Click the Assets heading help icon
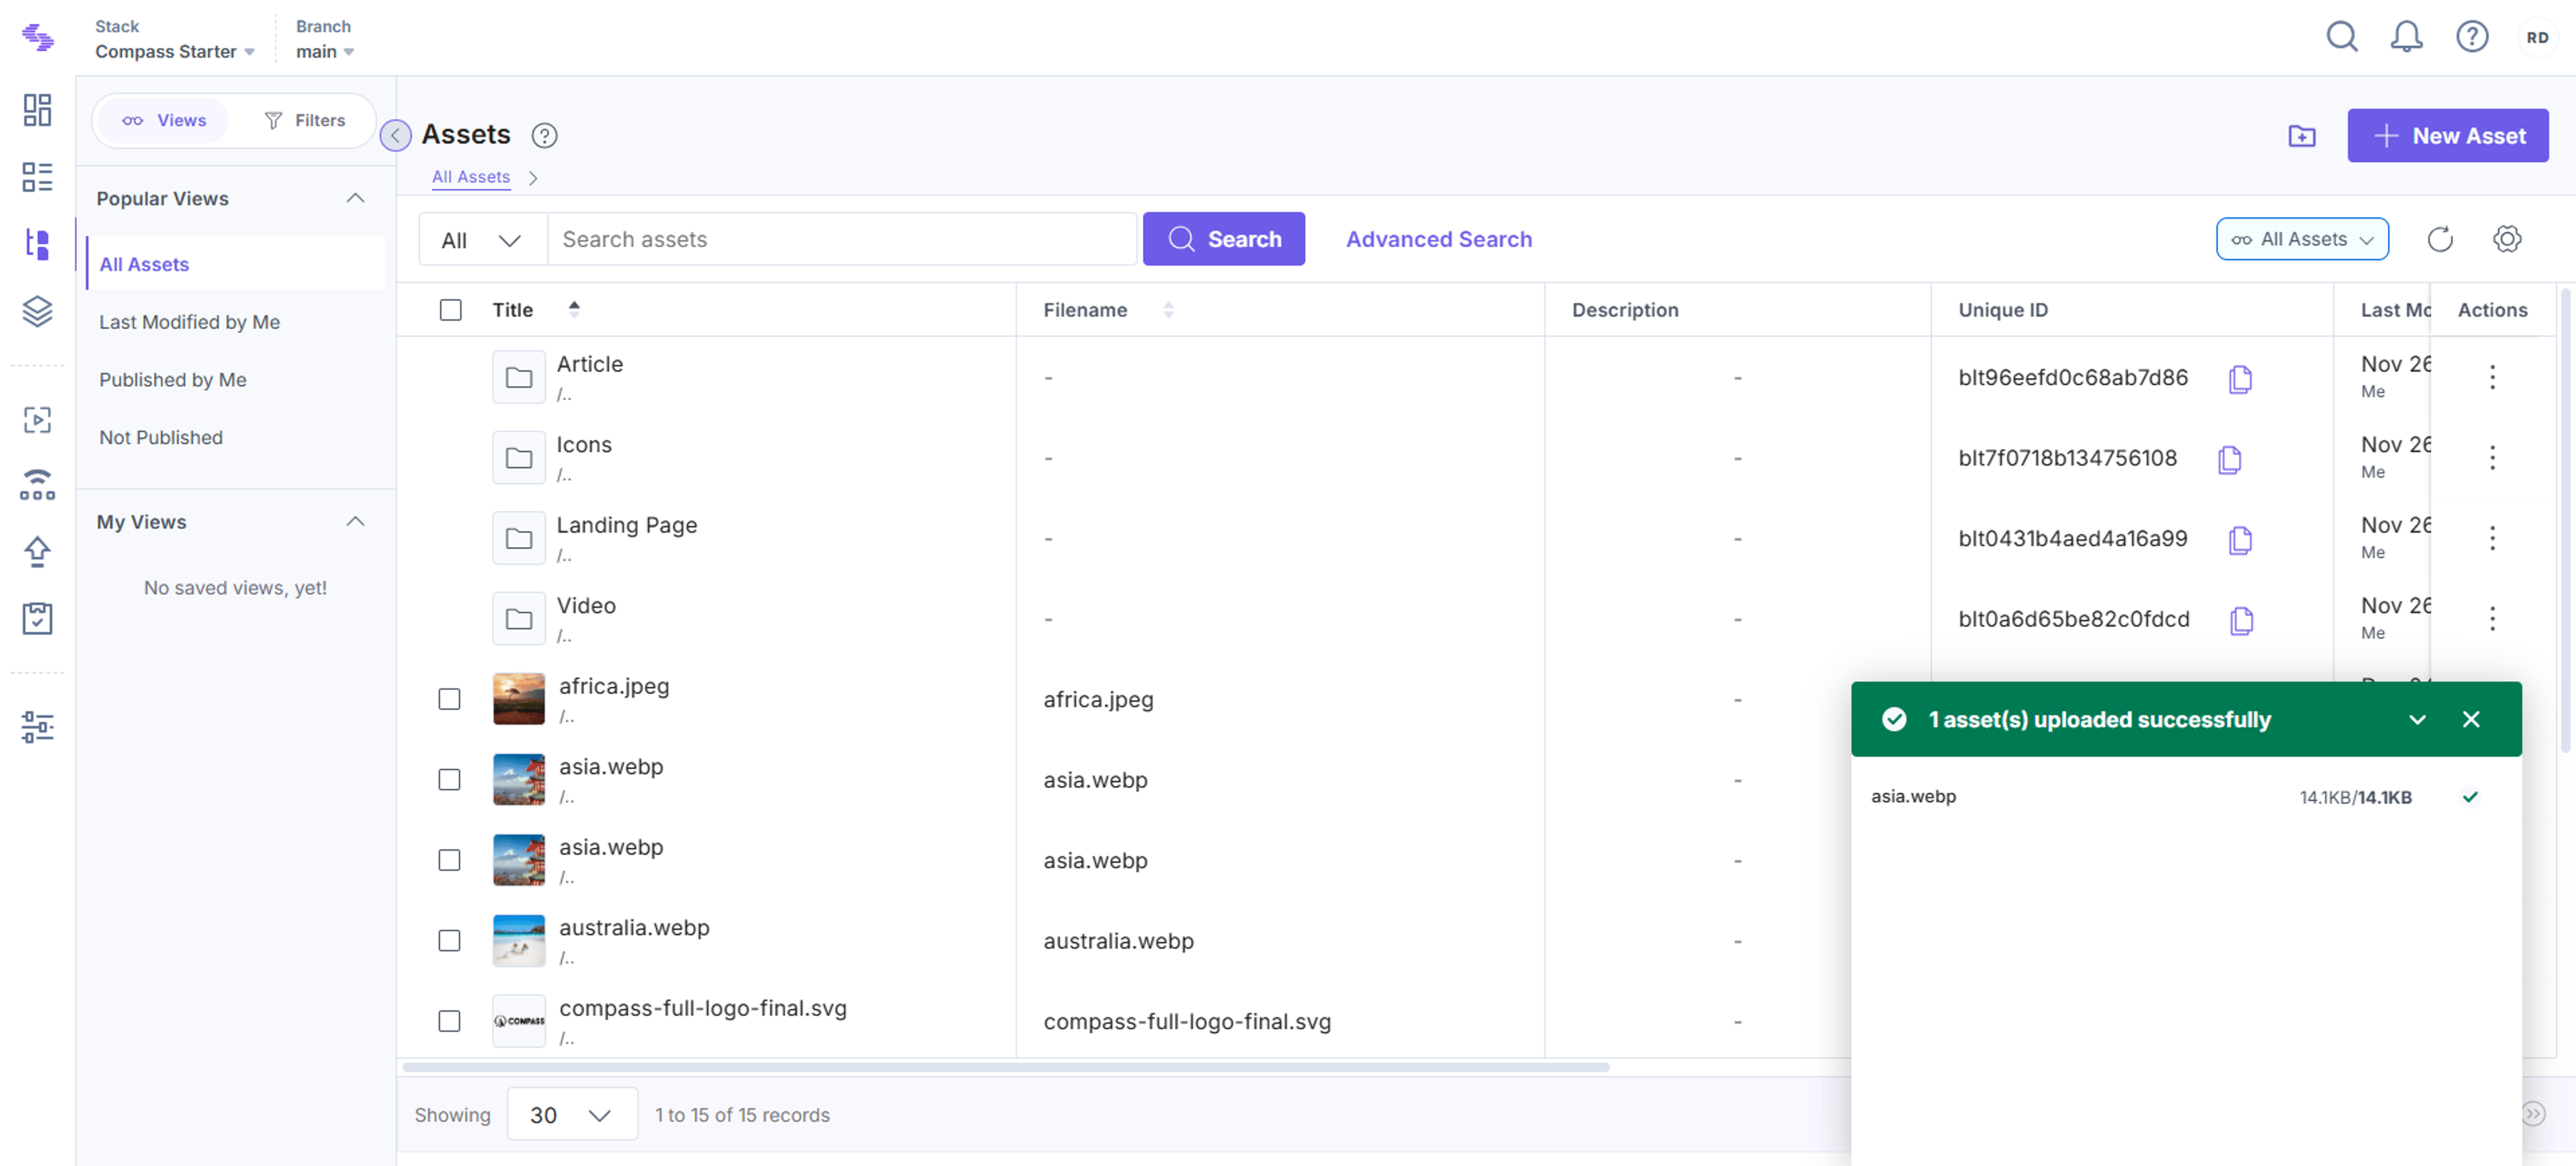The width and height of the screenshot is (2576, 1166). tap(544, 135)
